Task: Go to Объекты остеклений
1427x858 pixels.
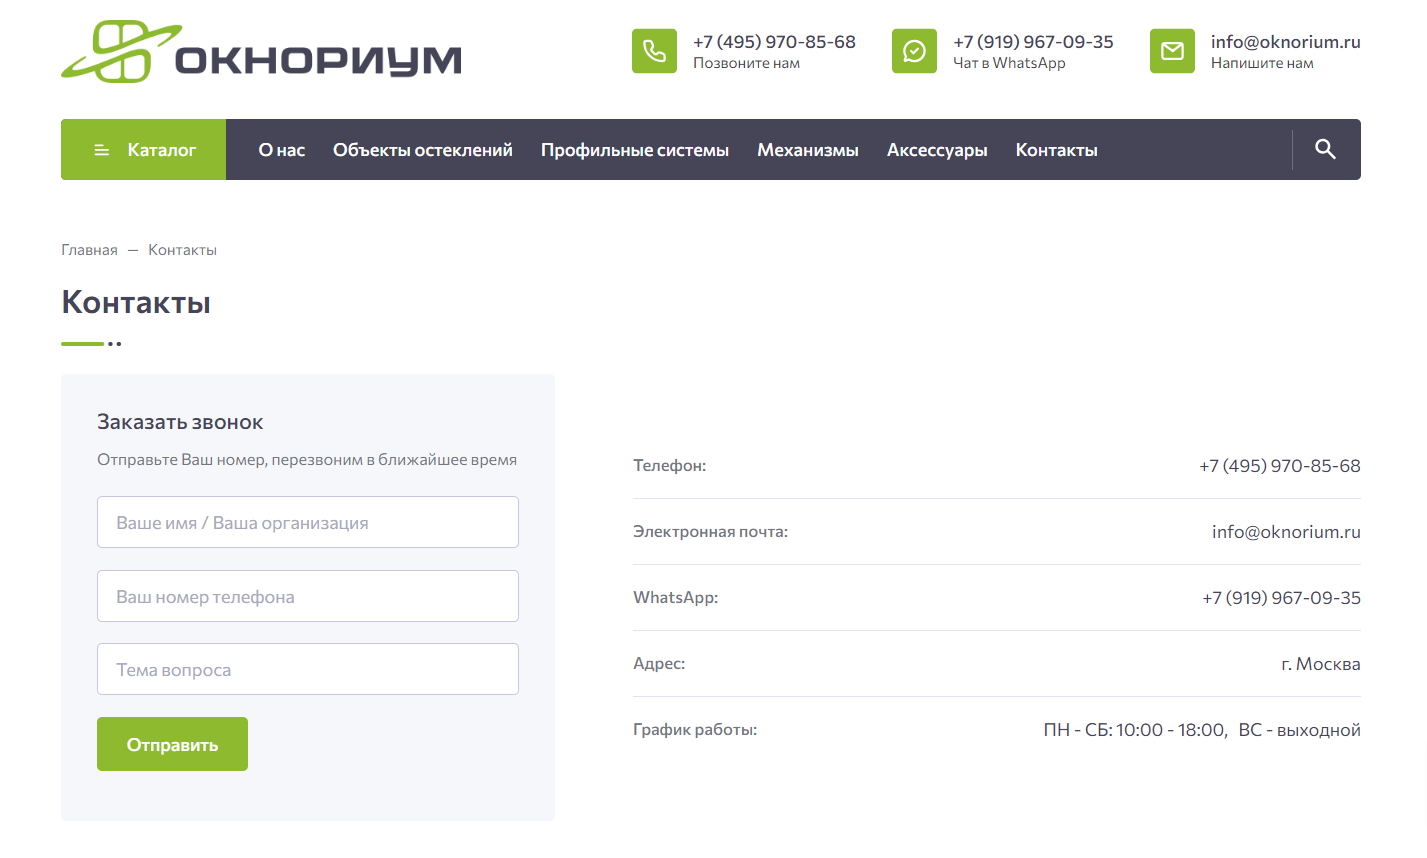Action: (x=422, y=150)
